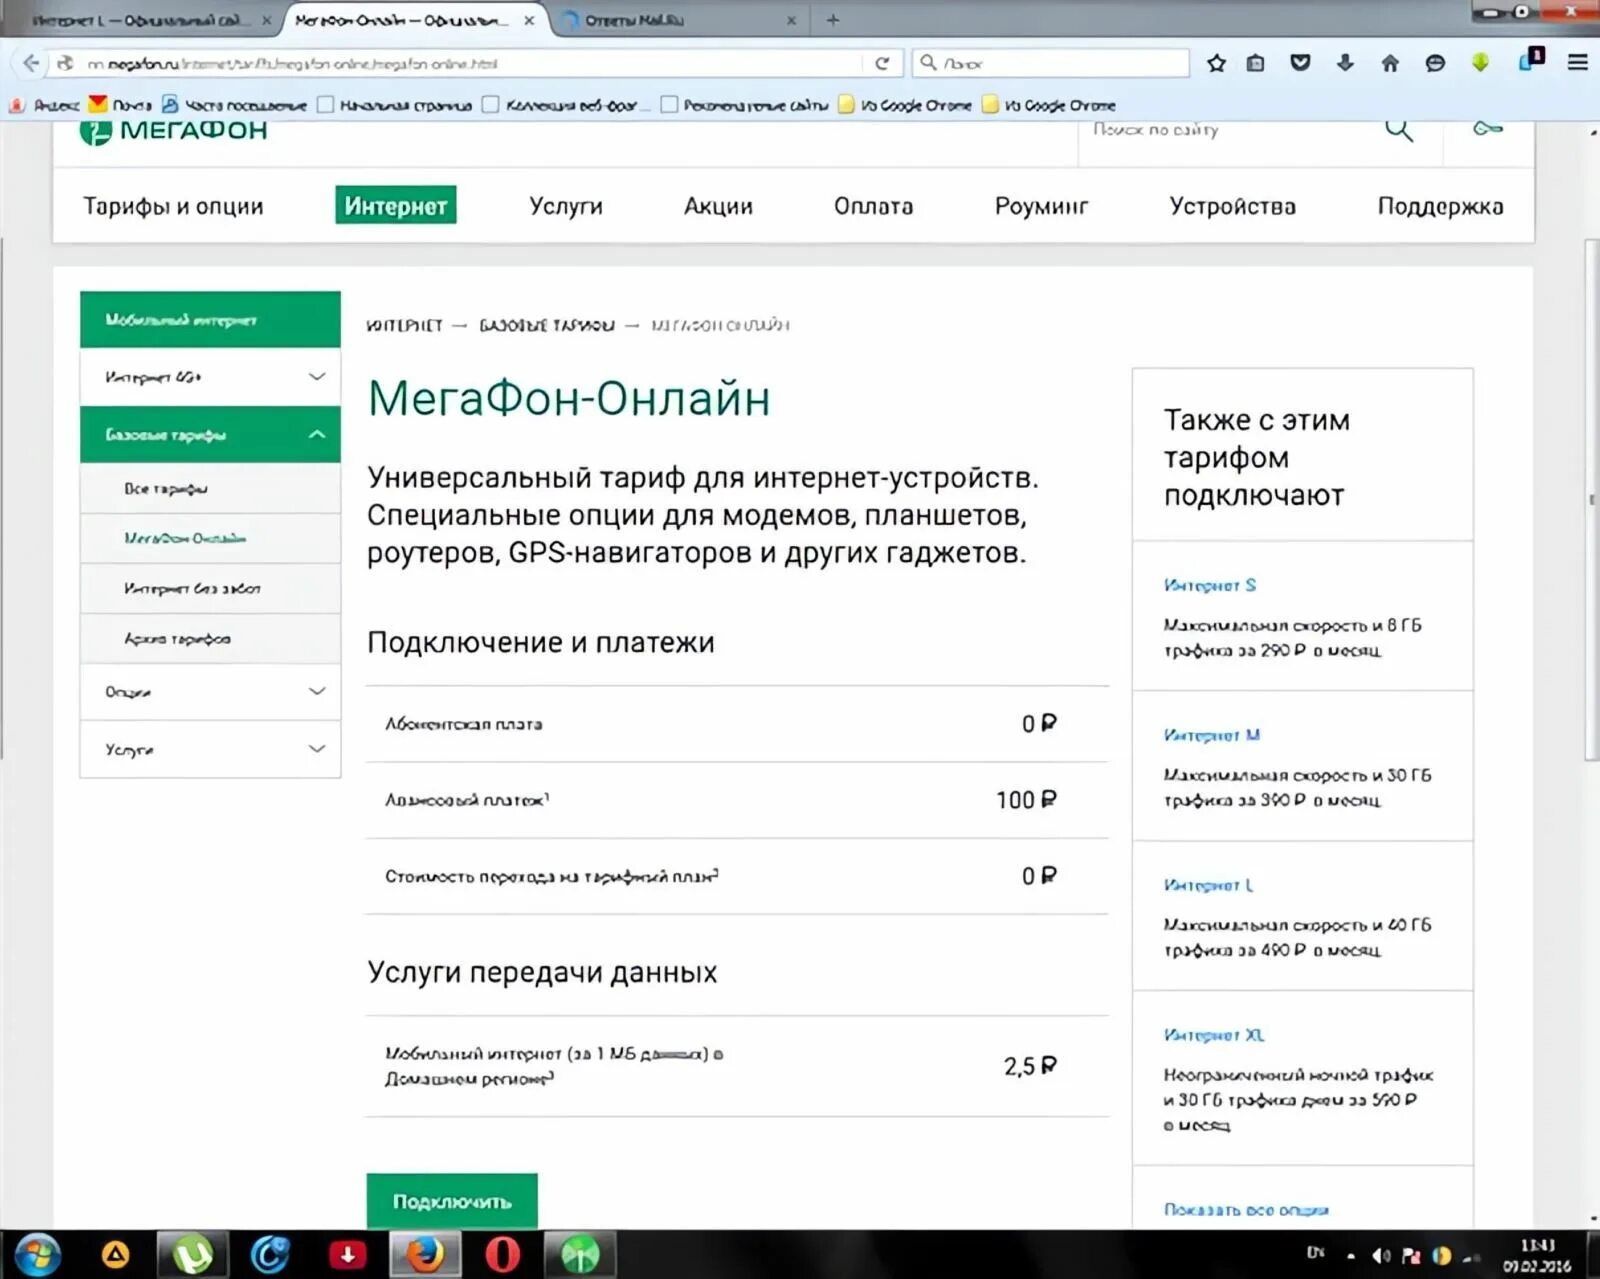Click the language indicator in the tray

(1315, 1252)
